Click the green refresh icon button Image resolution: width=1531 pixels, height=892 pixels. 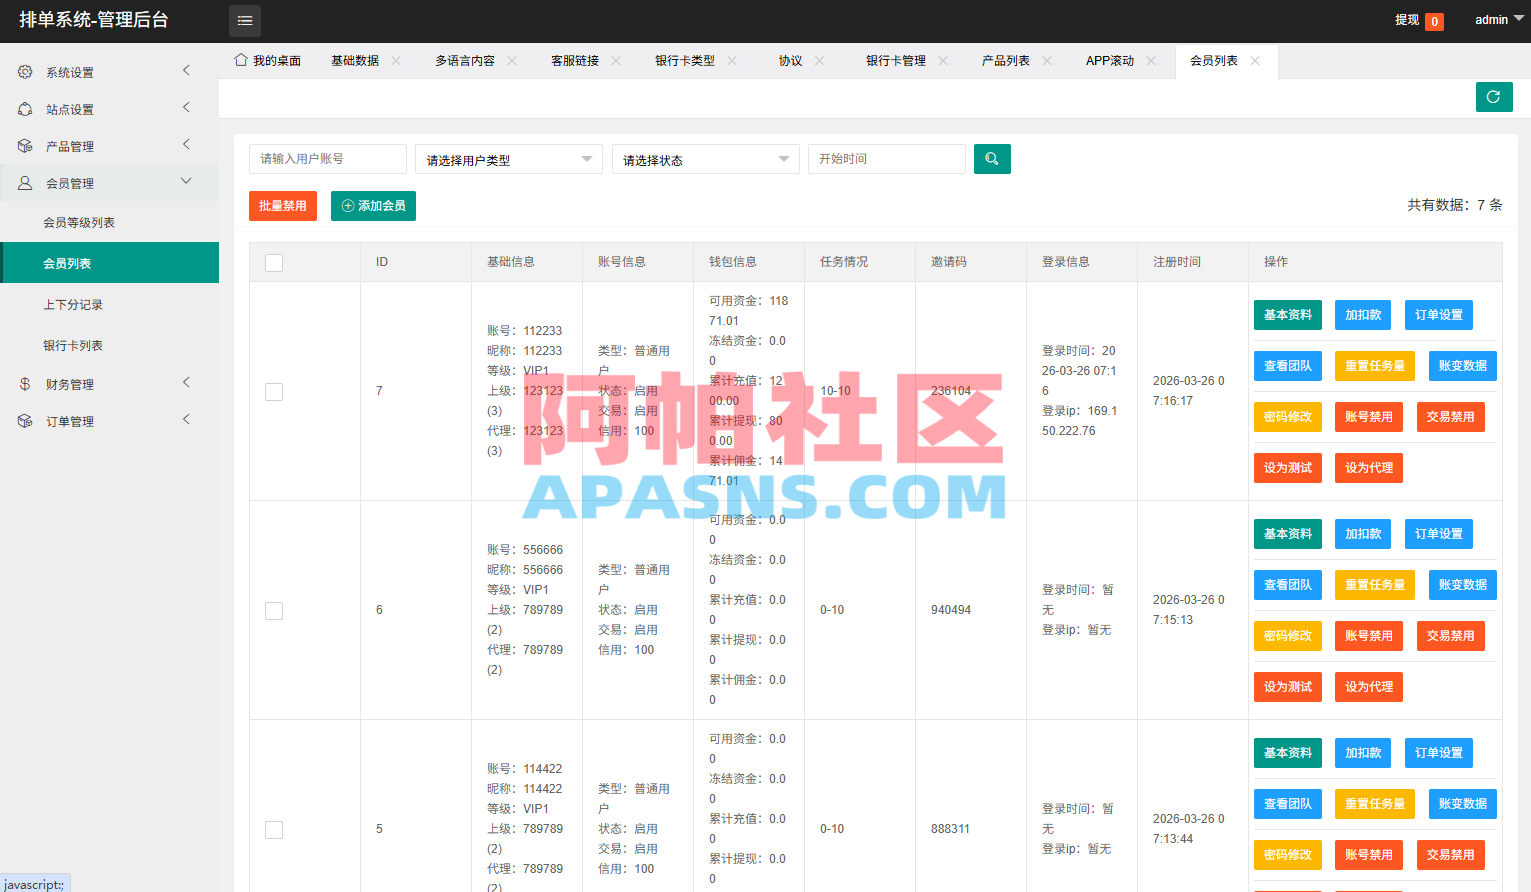point(1494,97)
